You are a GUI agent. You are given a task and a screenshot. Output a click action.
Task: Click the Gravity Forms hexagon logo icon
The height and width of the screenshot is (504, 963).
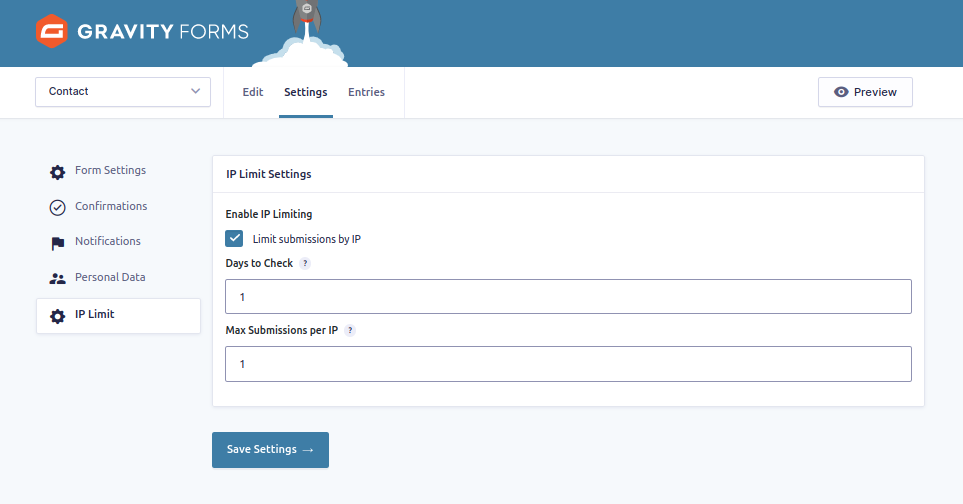52,31
